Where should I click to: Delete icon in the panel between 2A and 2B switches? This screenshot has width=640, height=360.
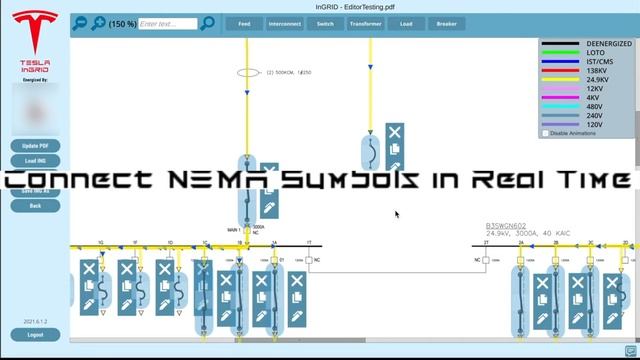(x=542, y=282)
